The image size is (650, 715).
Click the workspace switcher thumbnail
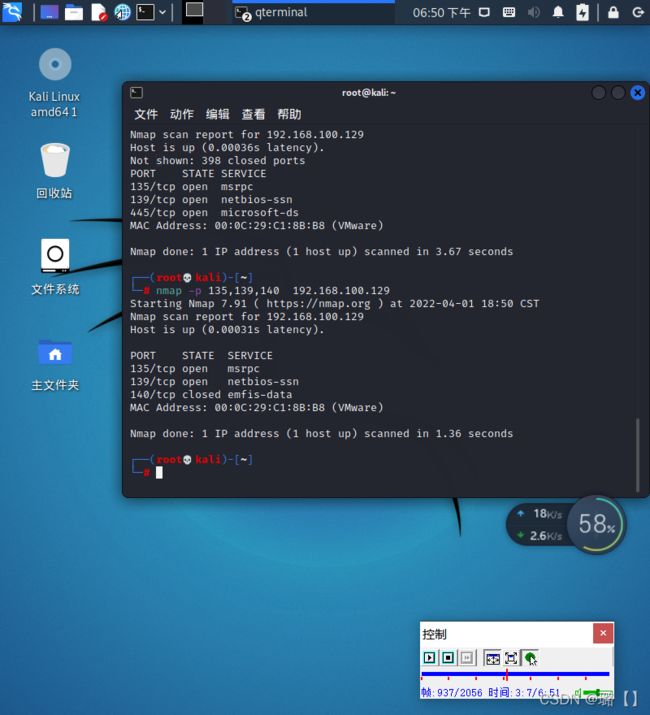click(x=194, y=10)
